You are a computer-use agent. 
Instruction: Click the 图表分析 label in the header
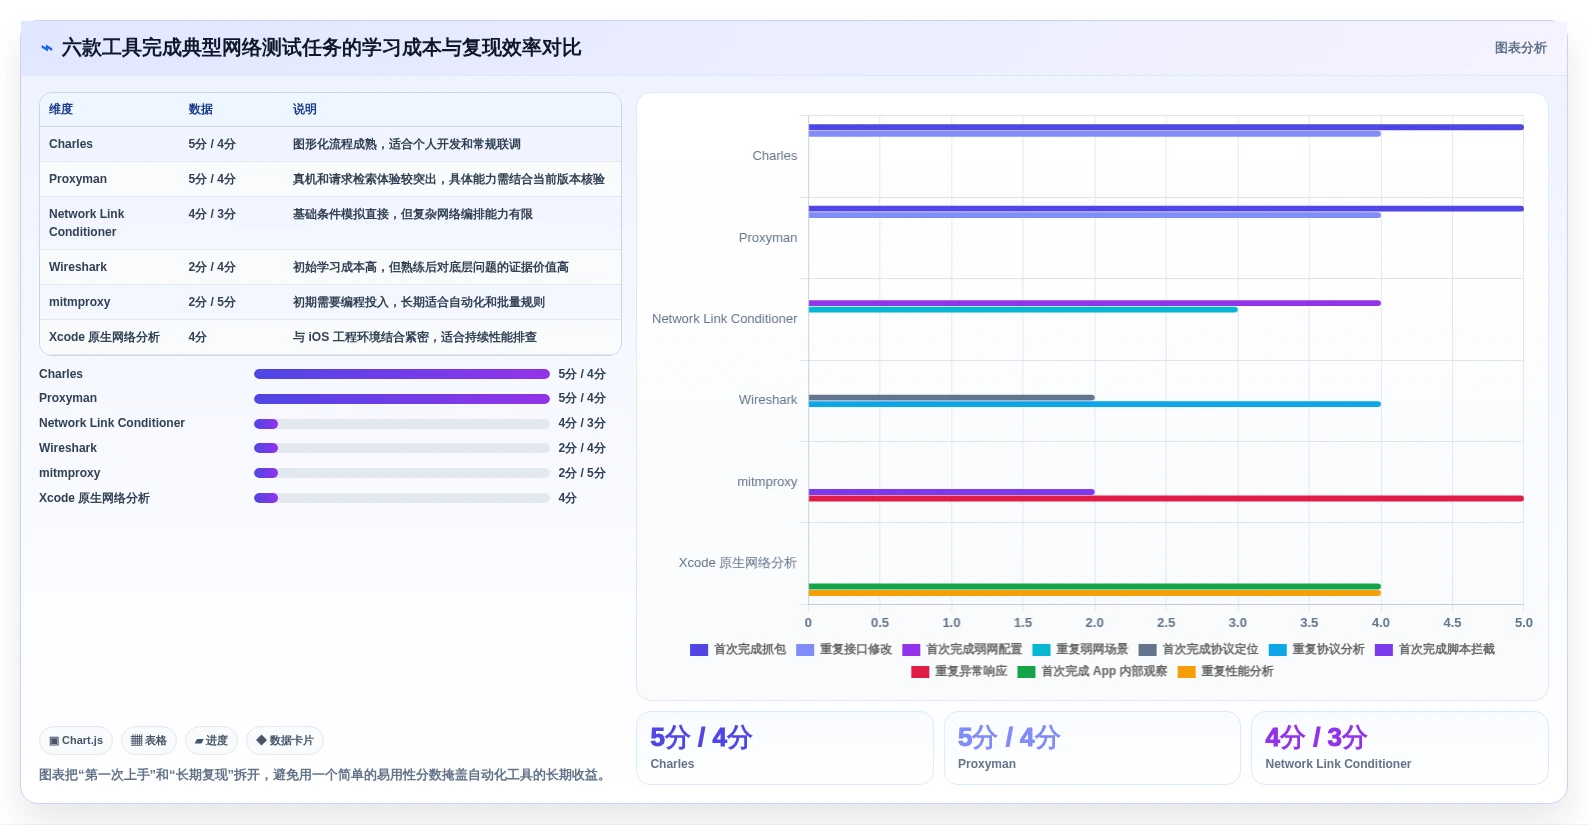tap(1520, 48)
